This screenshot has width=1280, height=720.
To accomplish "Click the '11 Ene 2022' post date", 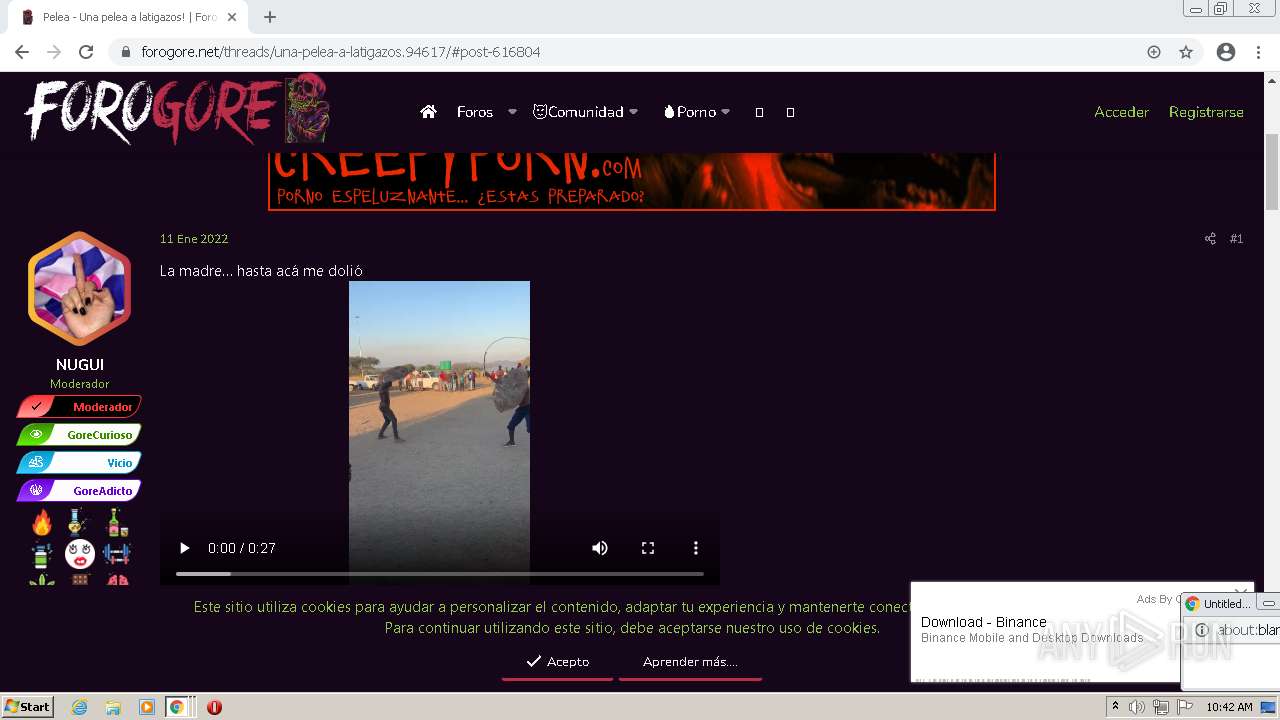I will pos(194,239).
